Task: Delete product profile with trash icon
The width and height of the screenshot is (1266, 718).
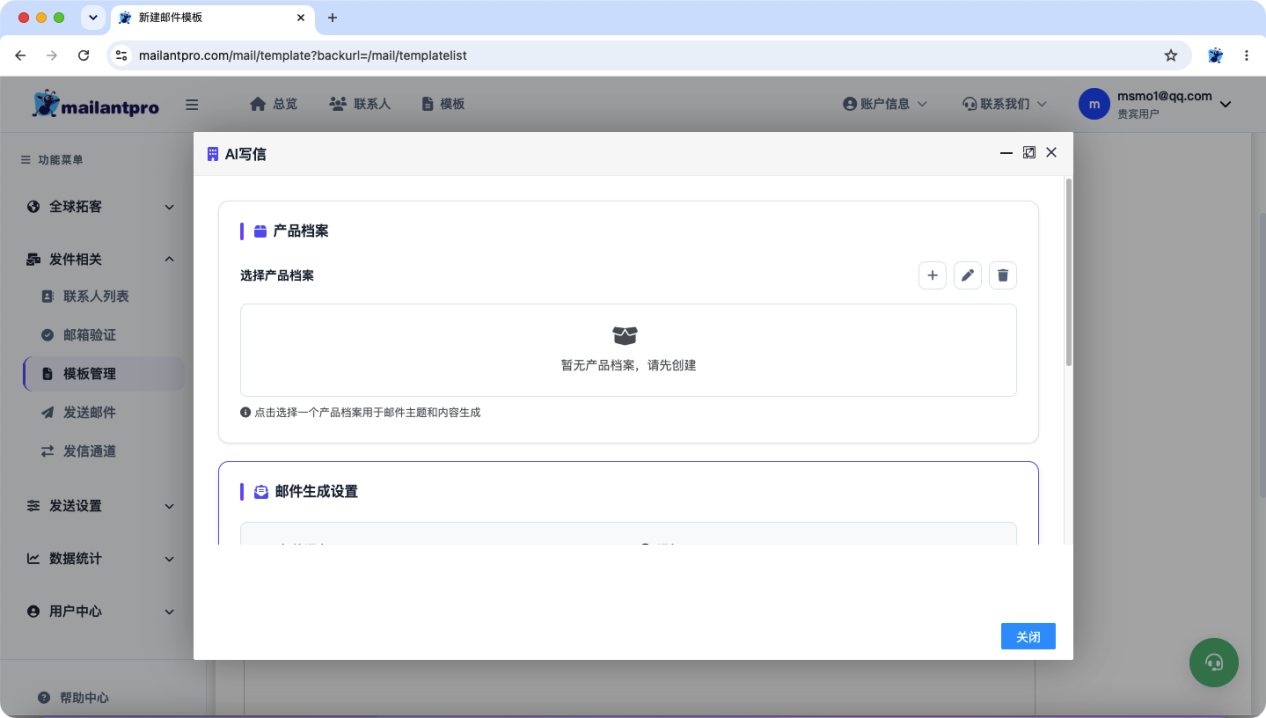Action: point(1003,275)
